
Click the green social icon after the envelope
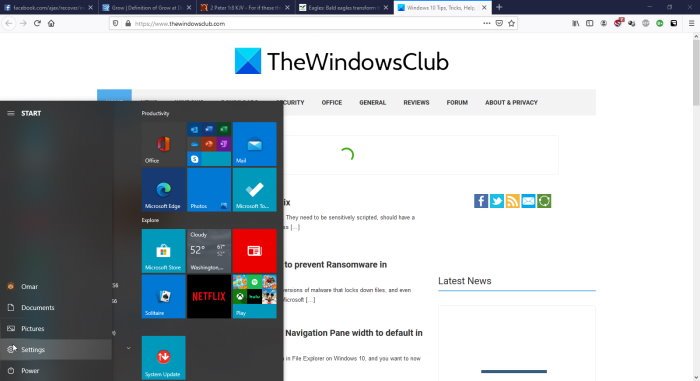click(x=544, y=201)
